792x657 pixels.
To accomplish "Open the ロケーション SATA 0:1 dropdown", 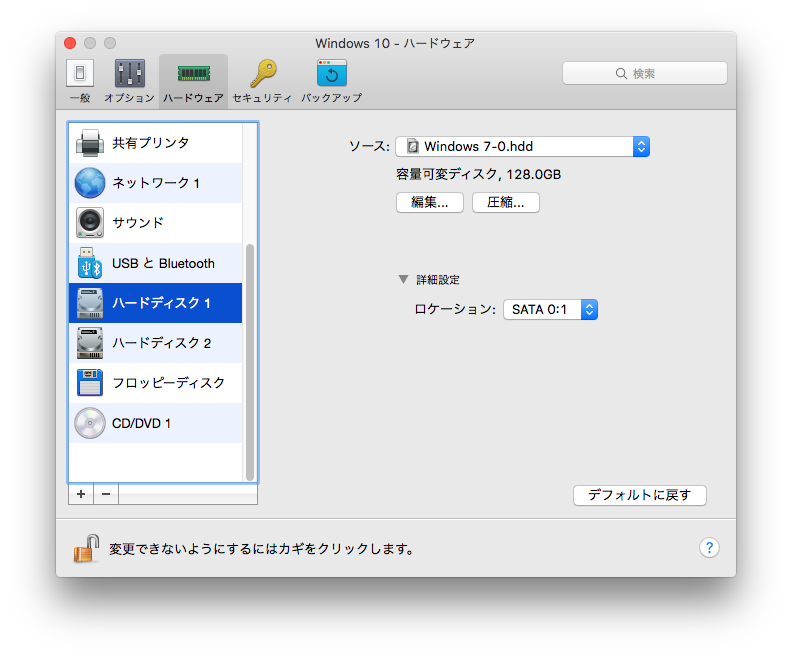I will pyautogui.click(x=551, y=310).
